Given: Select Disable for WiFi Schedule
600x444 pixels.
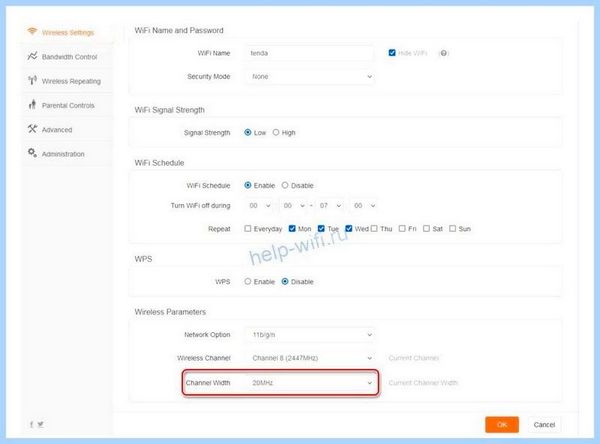Looking at the screenshot, I should [x=285, y=185].
